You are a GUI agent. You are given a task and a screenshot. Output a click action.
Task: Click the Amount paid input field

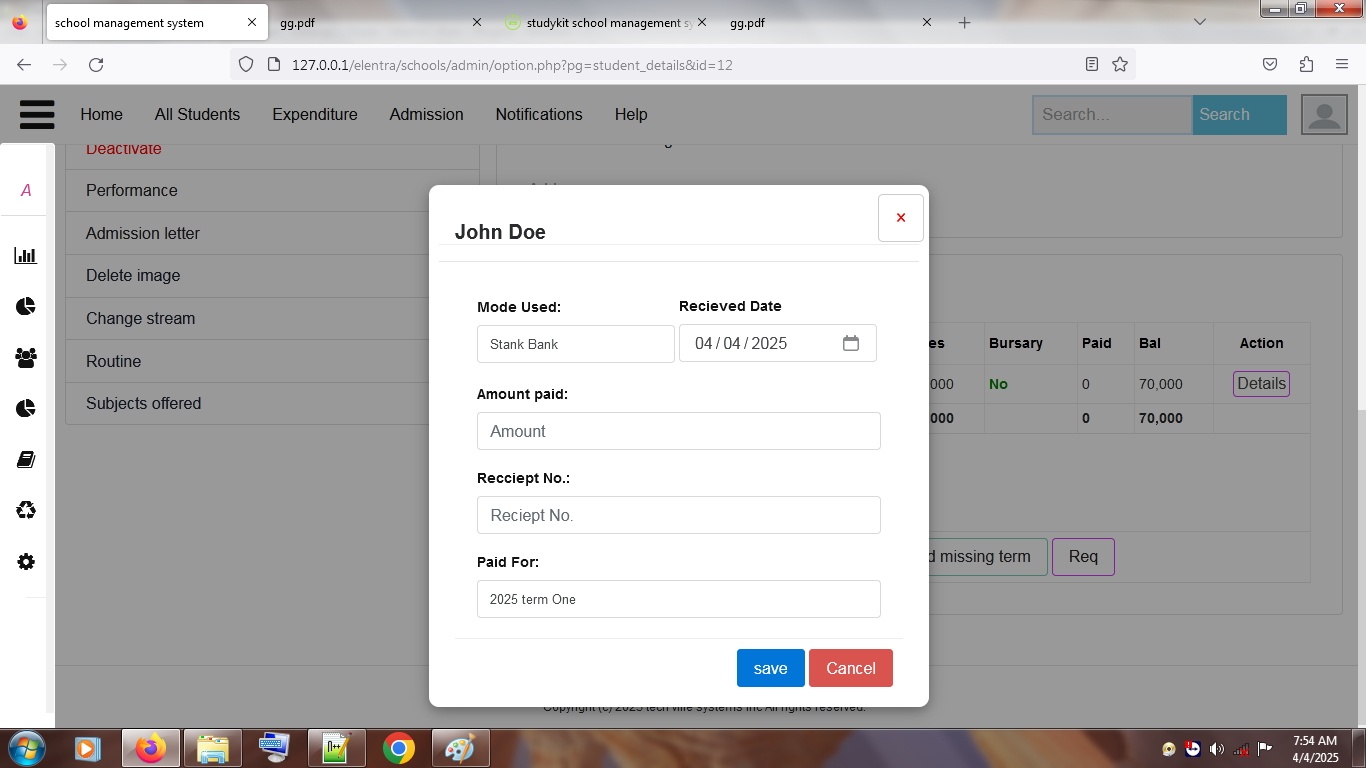click(678, 431)
